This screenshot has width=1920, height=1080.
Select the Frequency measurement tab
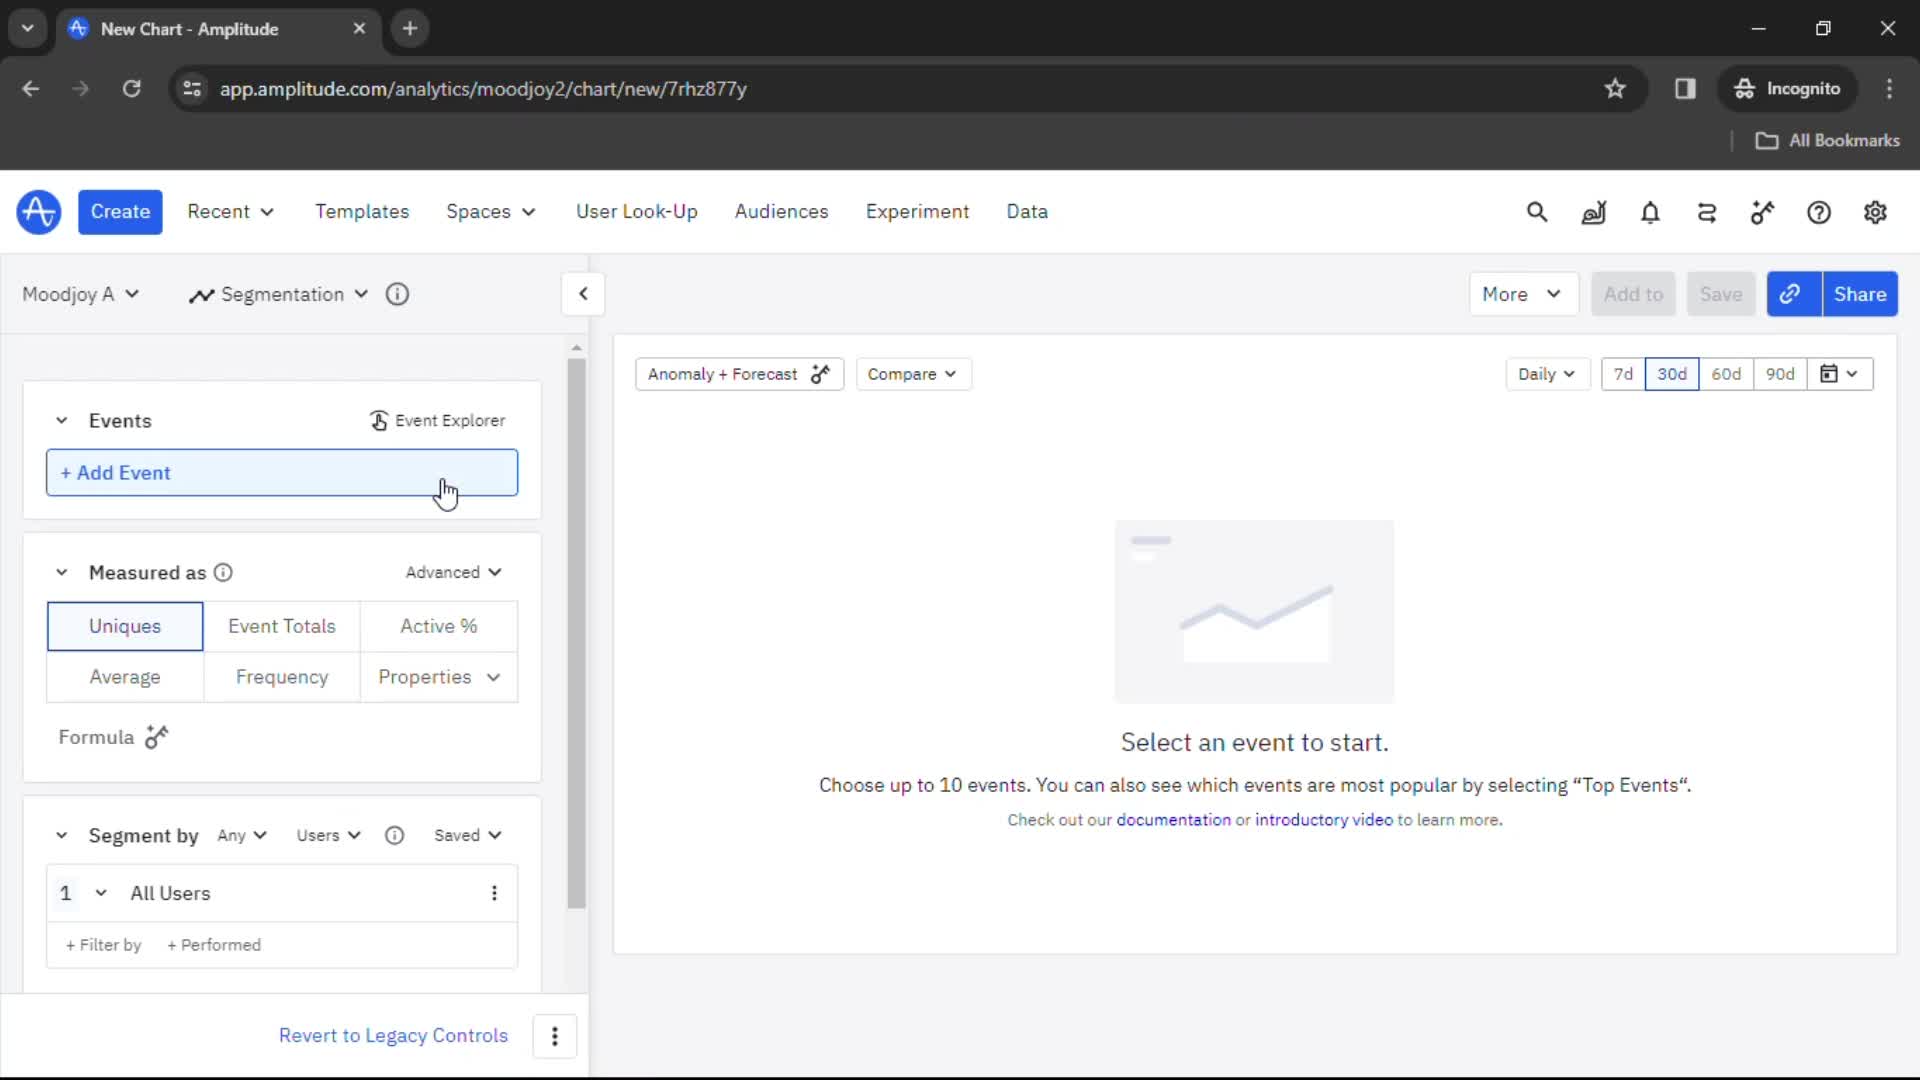click(x=282, y=676)
